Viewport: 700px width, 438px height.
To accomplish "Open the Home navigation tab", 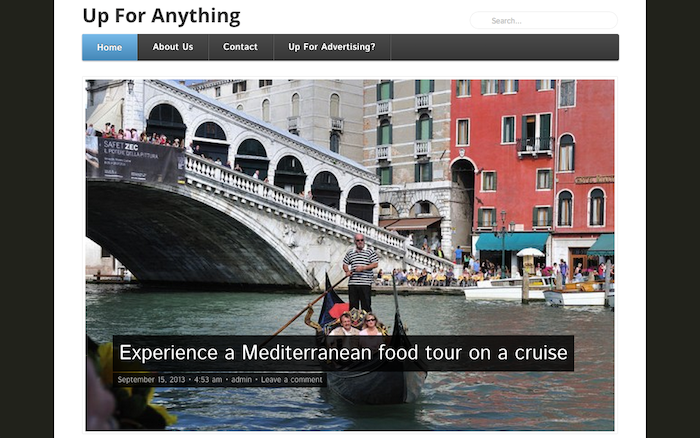I will [110, 47].
